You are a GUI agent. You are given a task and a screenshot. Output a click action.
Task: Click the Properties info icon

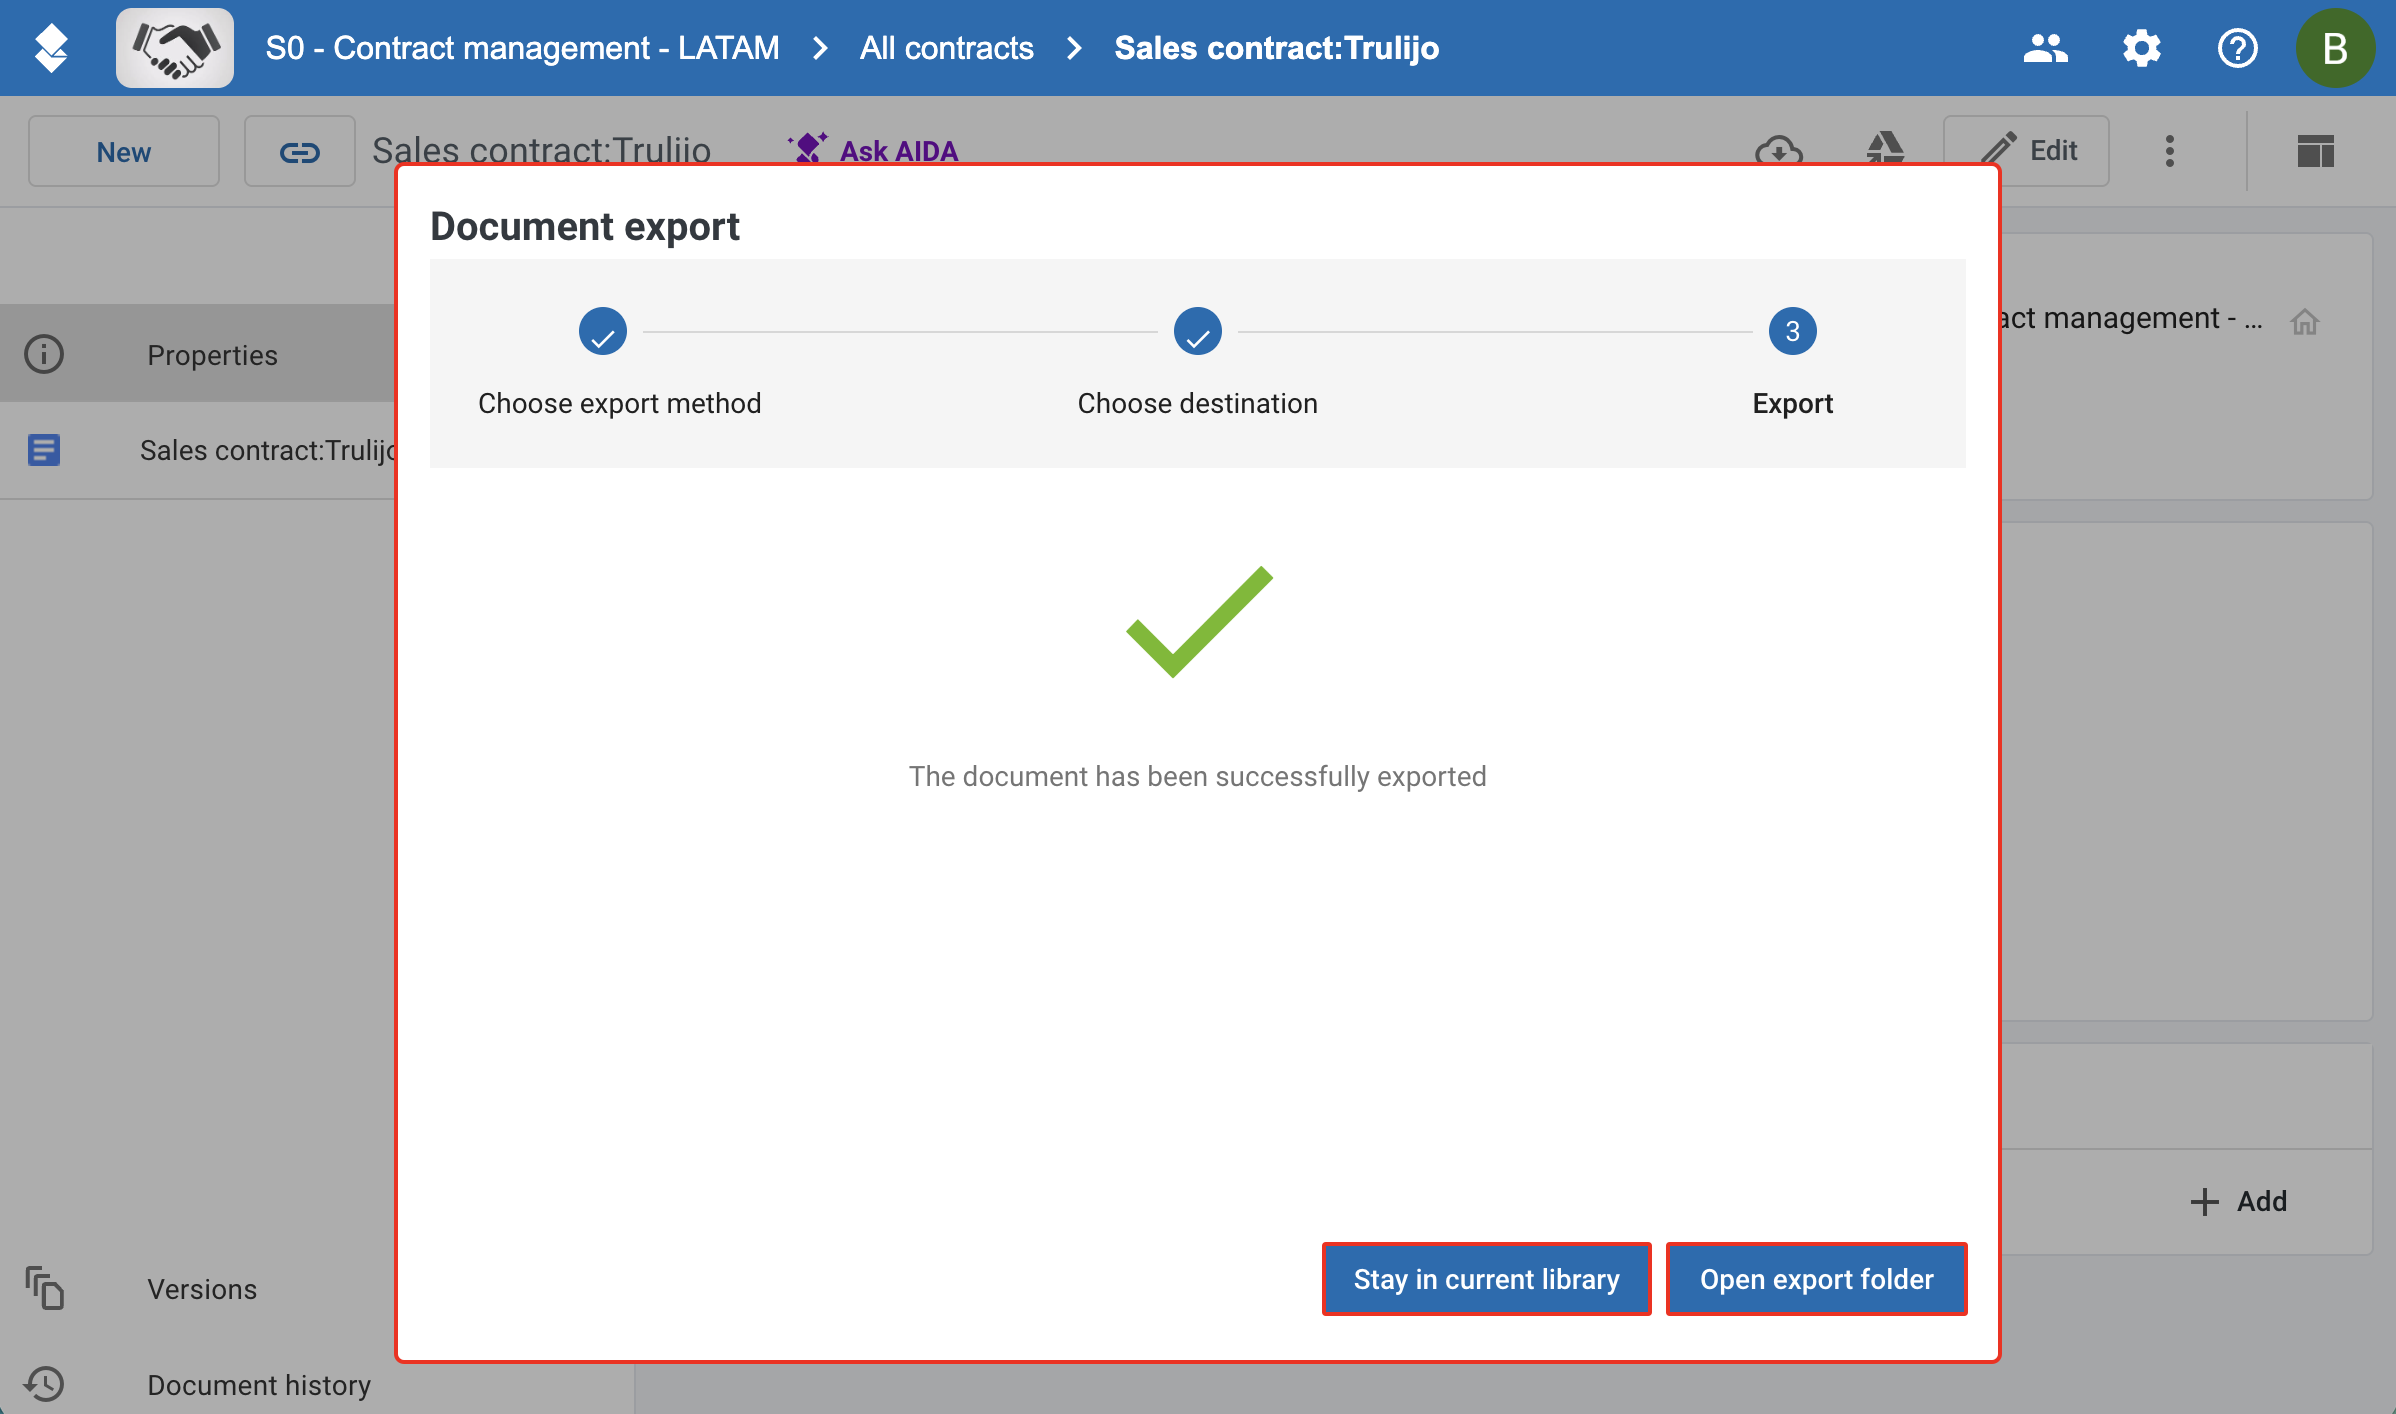[44, 354]
